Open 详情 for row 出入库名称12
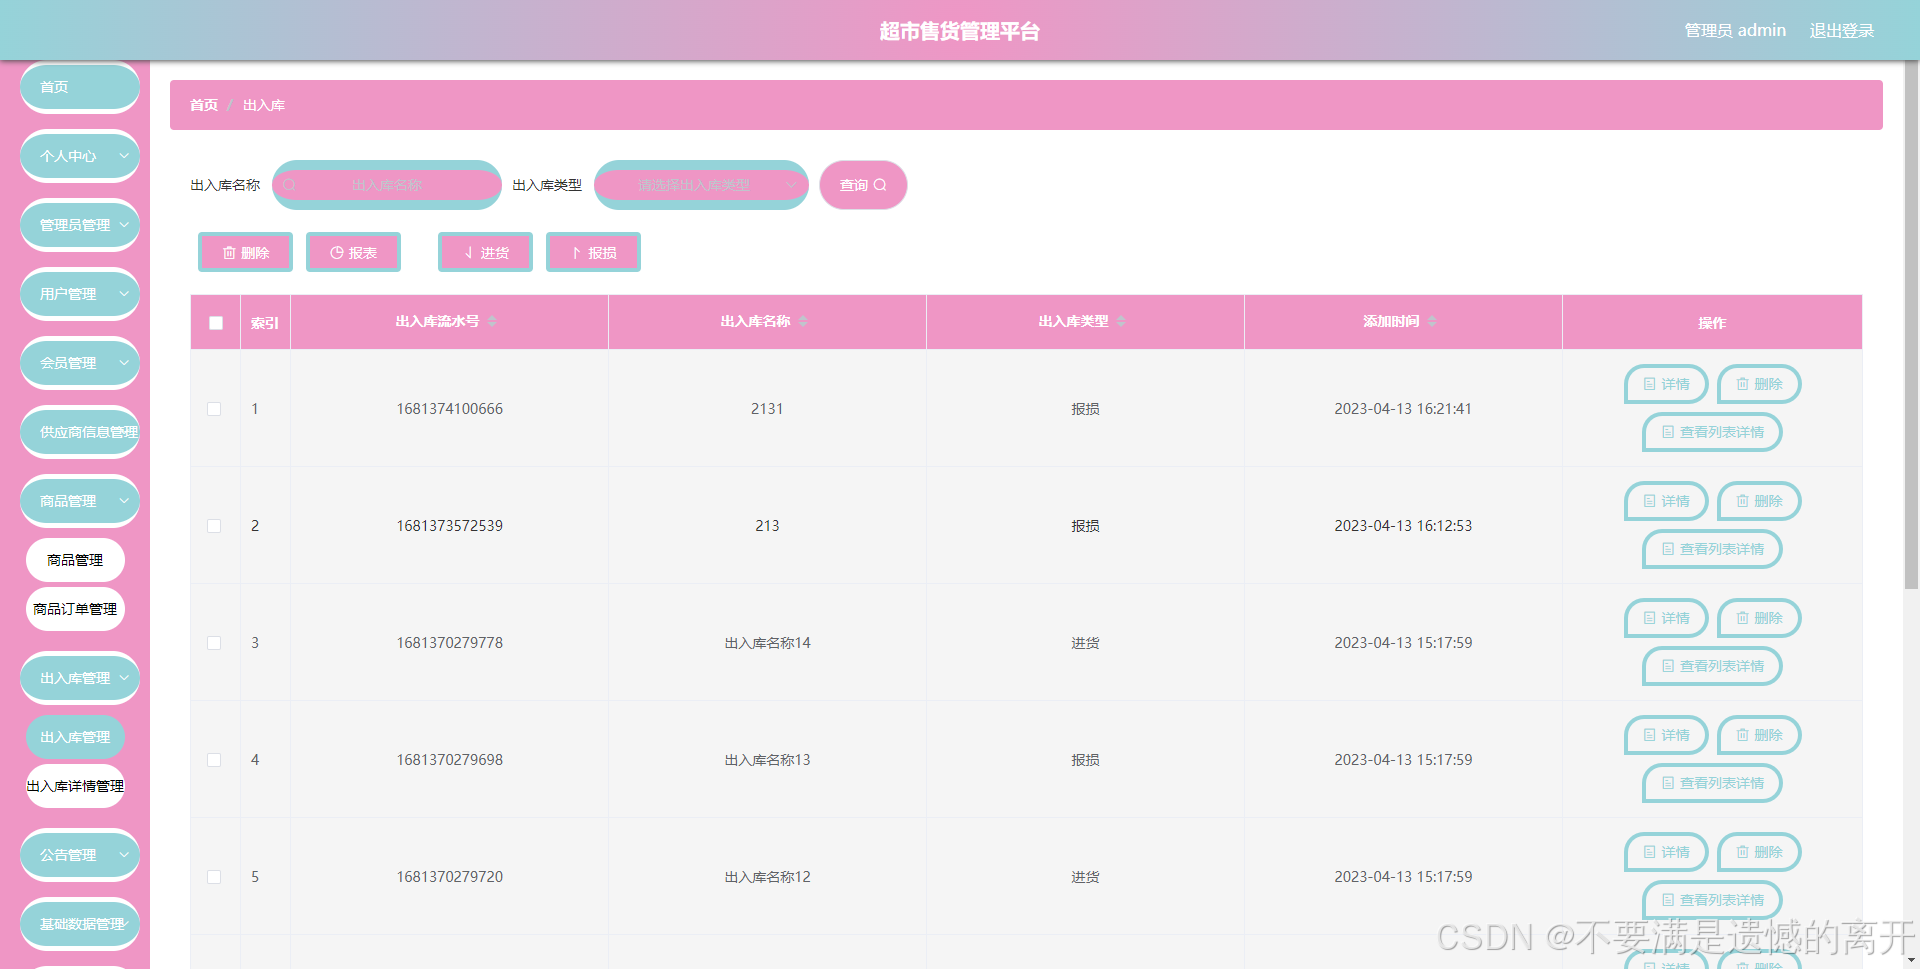This screenshot has width=1920, height=969. point(1666,852)
